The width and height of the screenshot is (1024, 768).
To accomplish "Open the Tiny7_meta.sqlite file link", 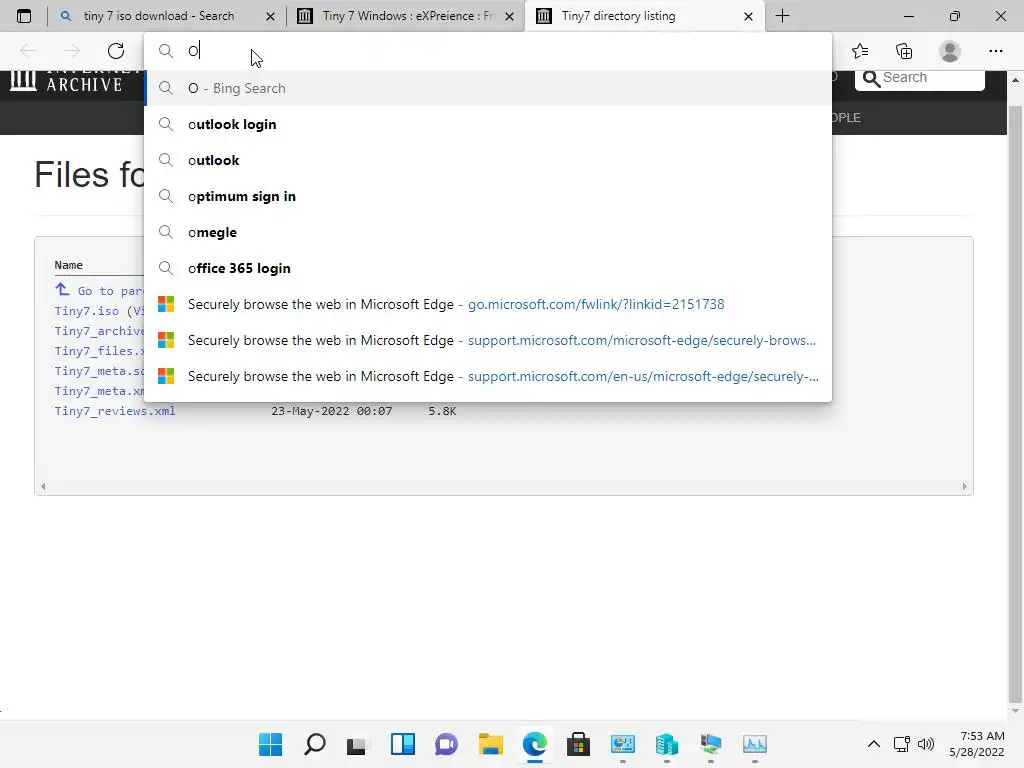I will point(99,371).
